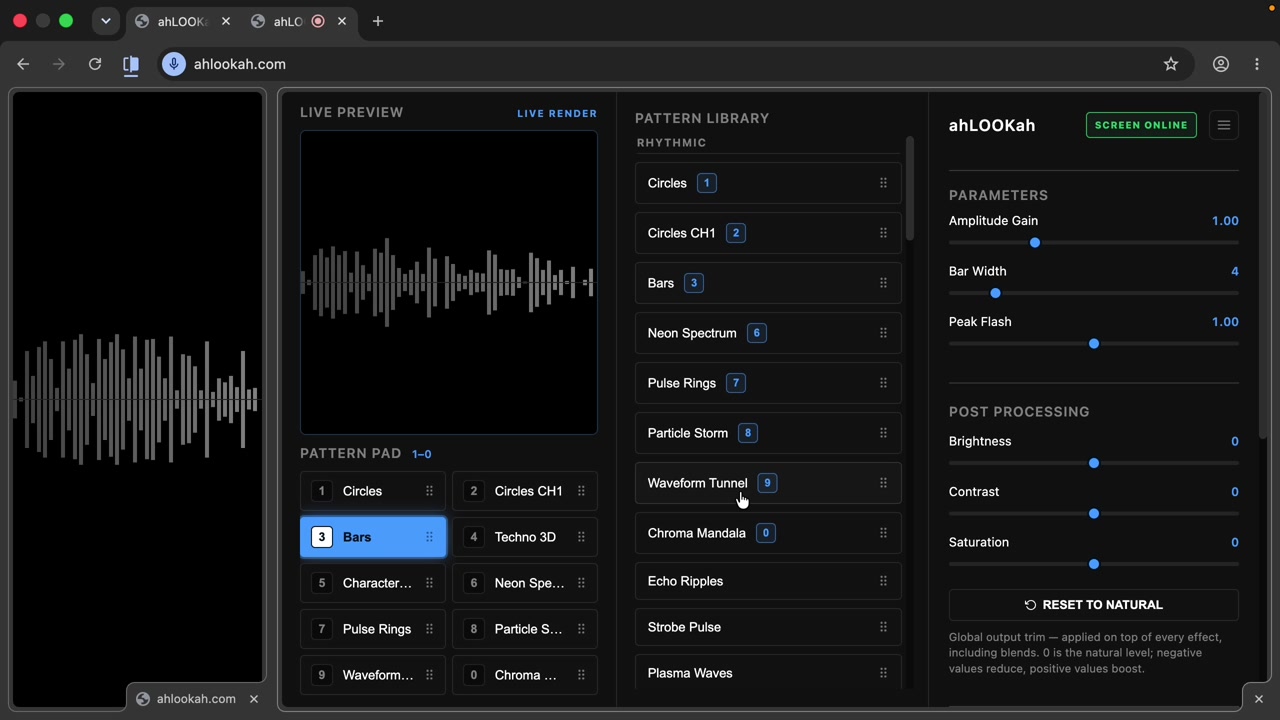Choose Chroma Mandala in the Pattern Library
Screen dimensions: 1280x720
click(768, 533)
